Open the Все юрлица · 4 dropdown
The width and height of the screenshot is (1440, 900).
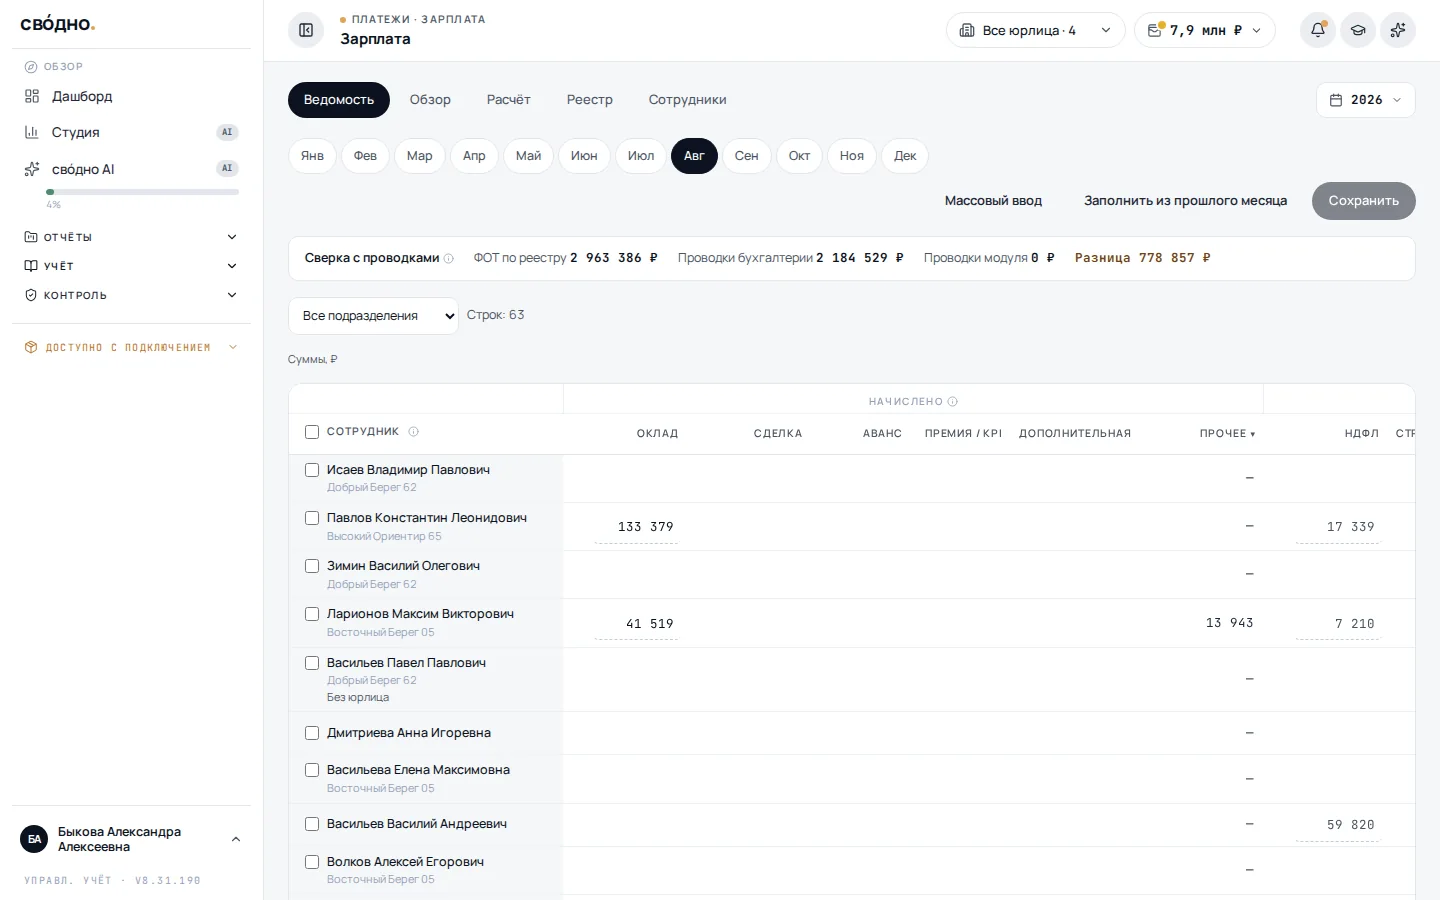tap(1035, 30)
